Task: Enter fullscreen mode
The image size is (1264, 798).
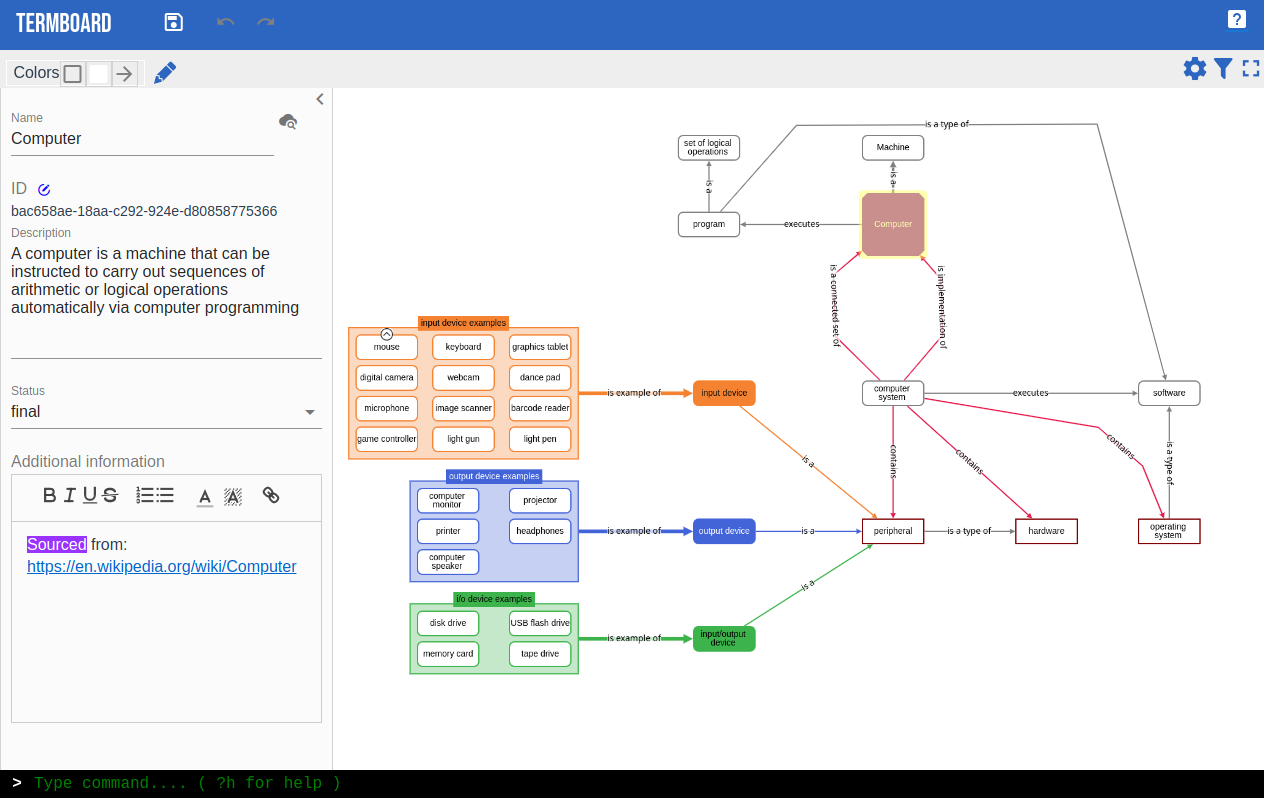Action: [1250, 68]
